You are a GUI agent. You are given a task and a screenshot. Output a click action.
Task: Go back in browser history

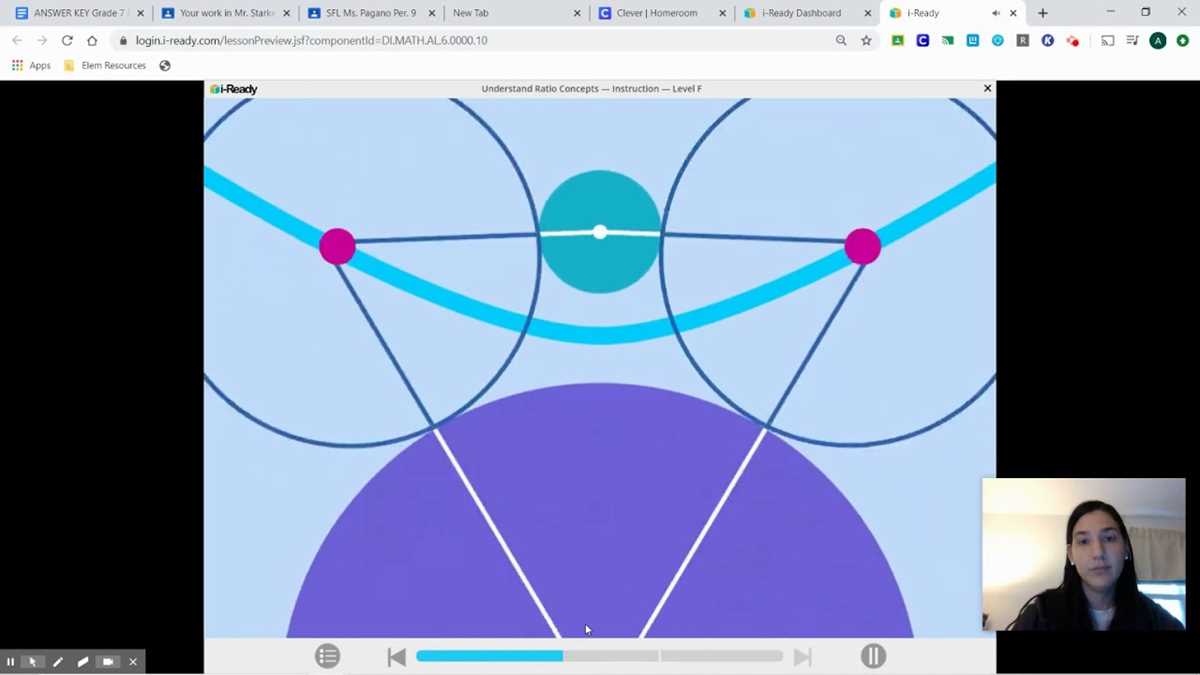(x=17, y=40)
